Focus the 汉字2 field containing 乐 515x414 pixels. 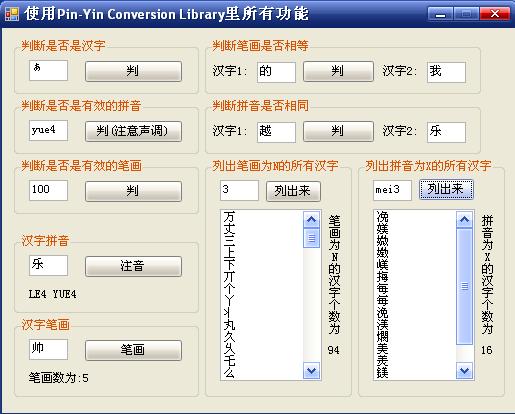click(446, 132)
